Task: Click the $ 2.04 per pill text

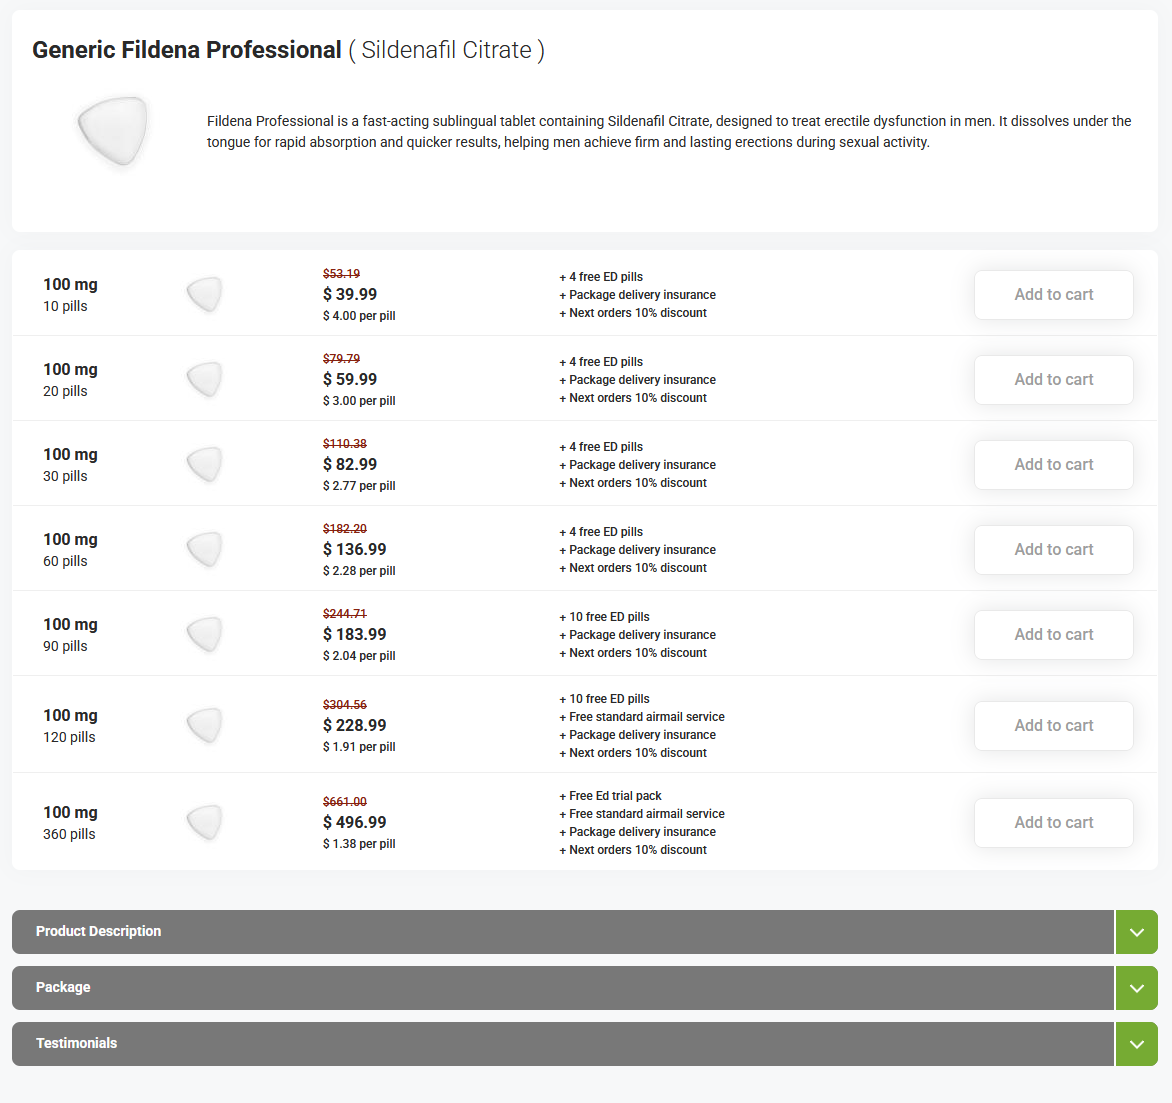Action: click(359, 656)
